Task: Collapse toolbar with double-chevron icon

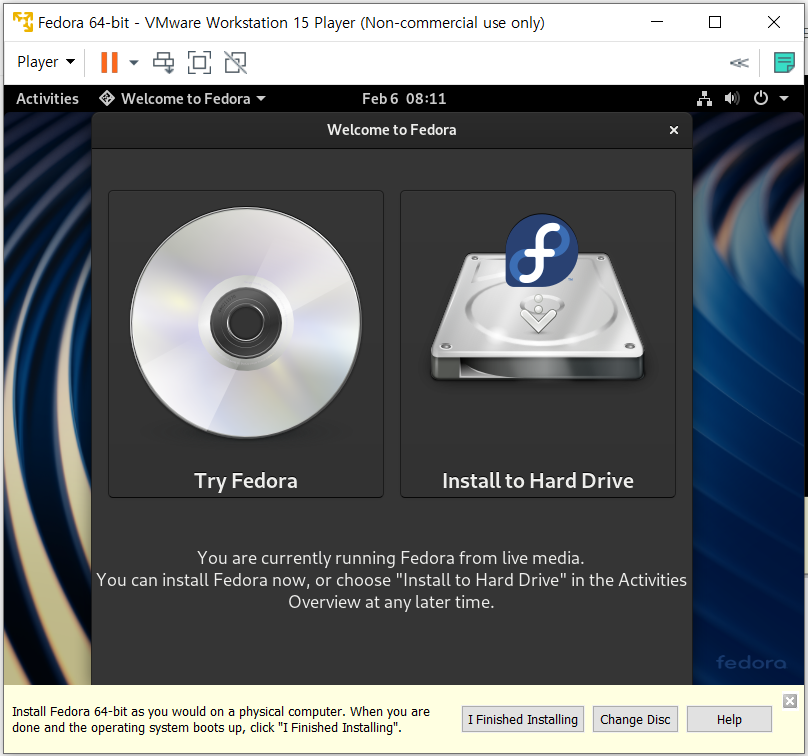Action: coord(739,63)
